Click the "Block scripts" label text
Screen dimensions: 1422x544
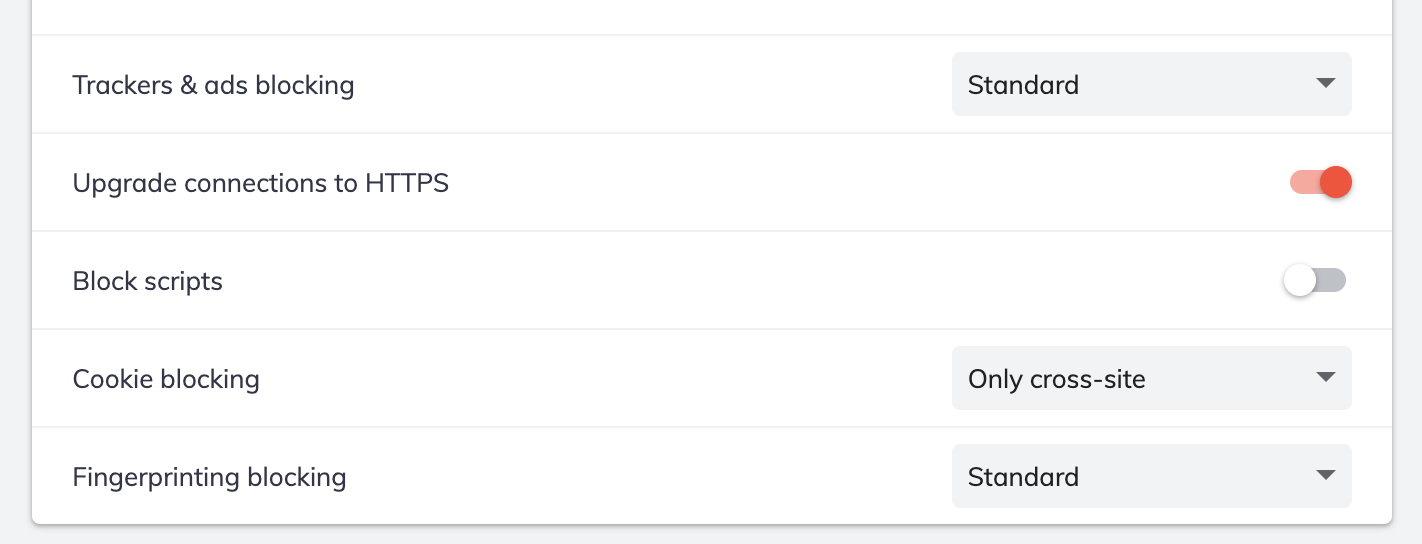147,281
